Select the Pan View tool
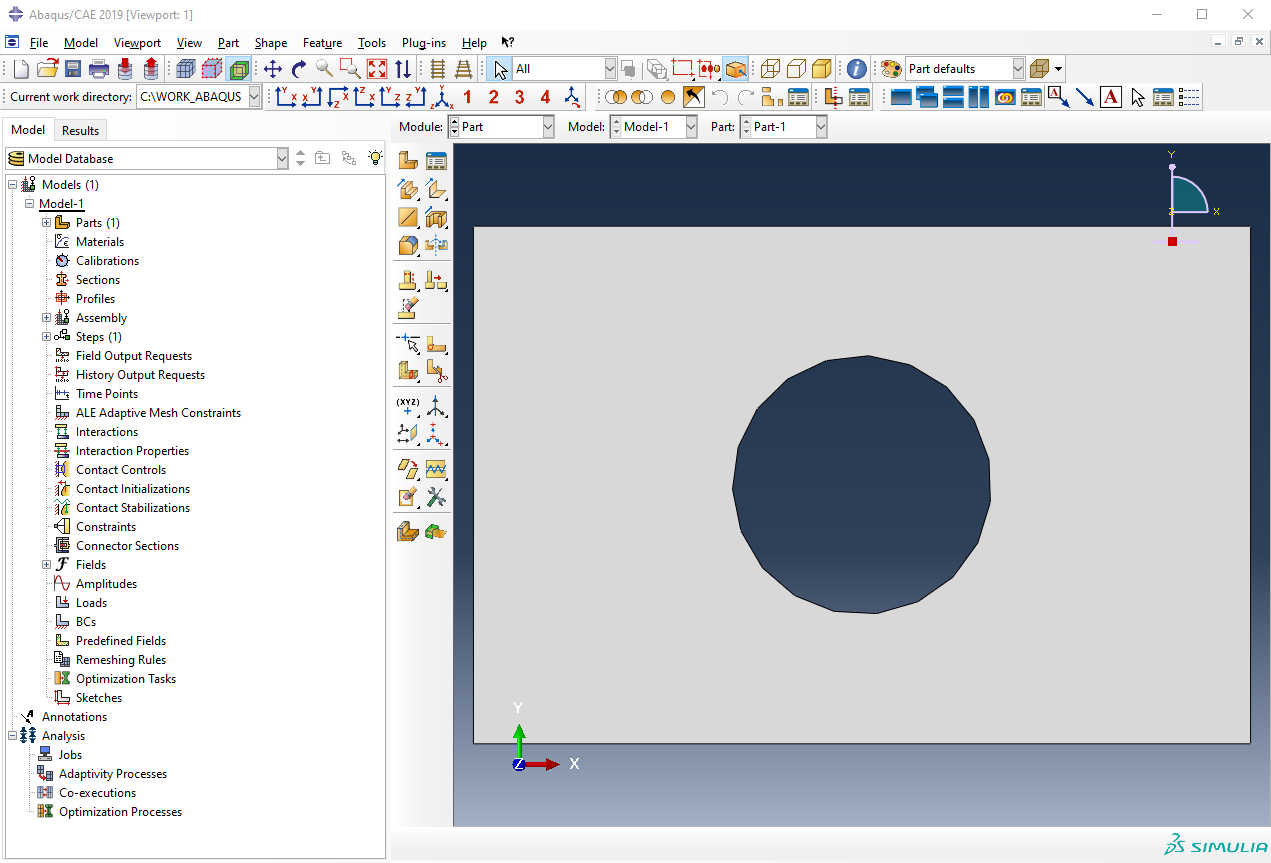Viewport: 1271px width, 863px height. click(x=272, y=69)
